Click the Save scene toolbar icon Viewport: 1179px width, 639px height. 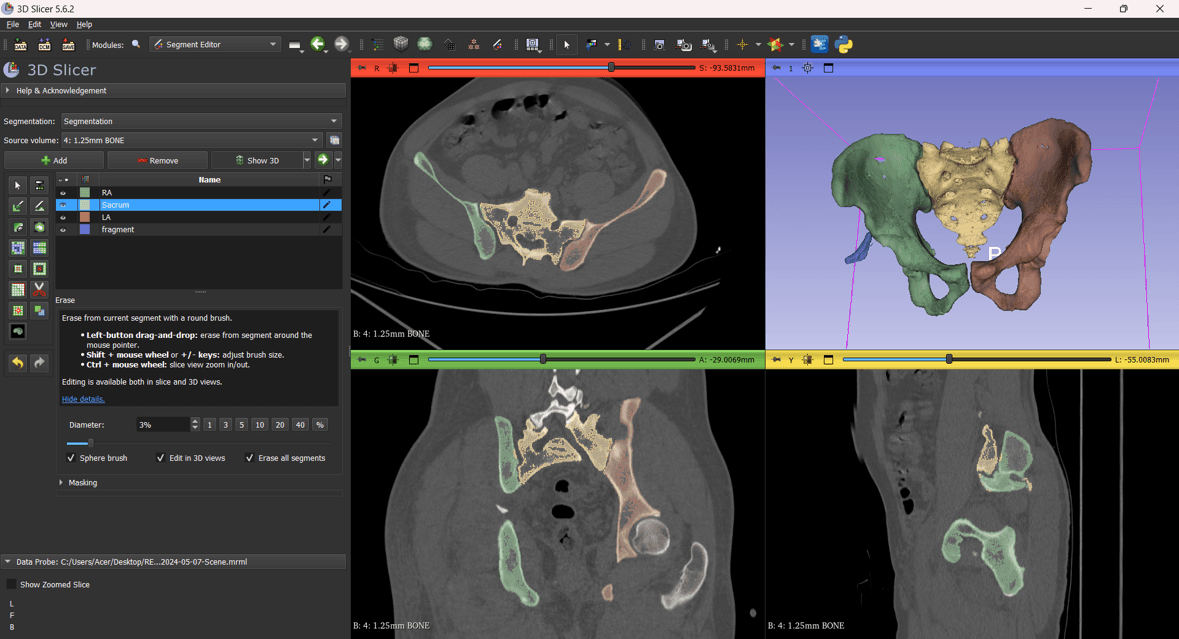[x=68, y=44]
